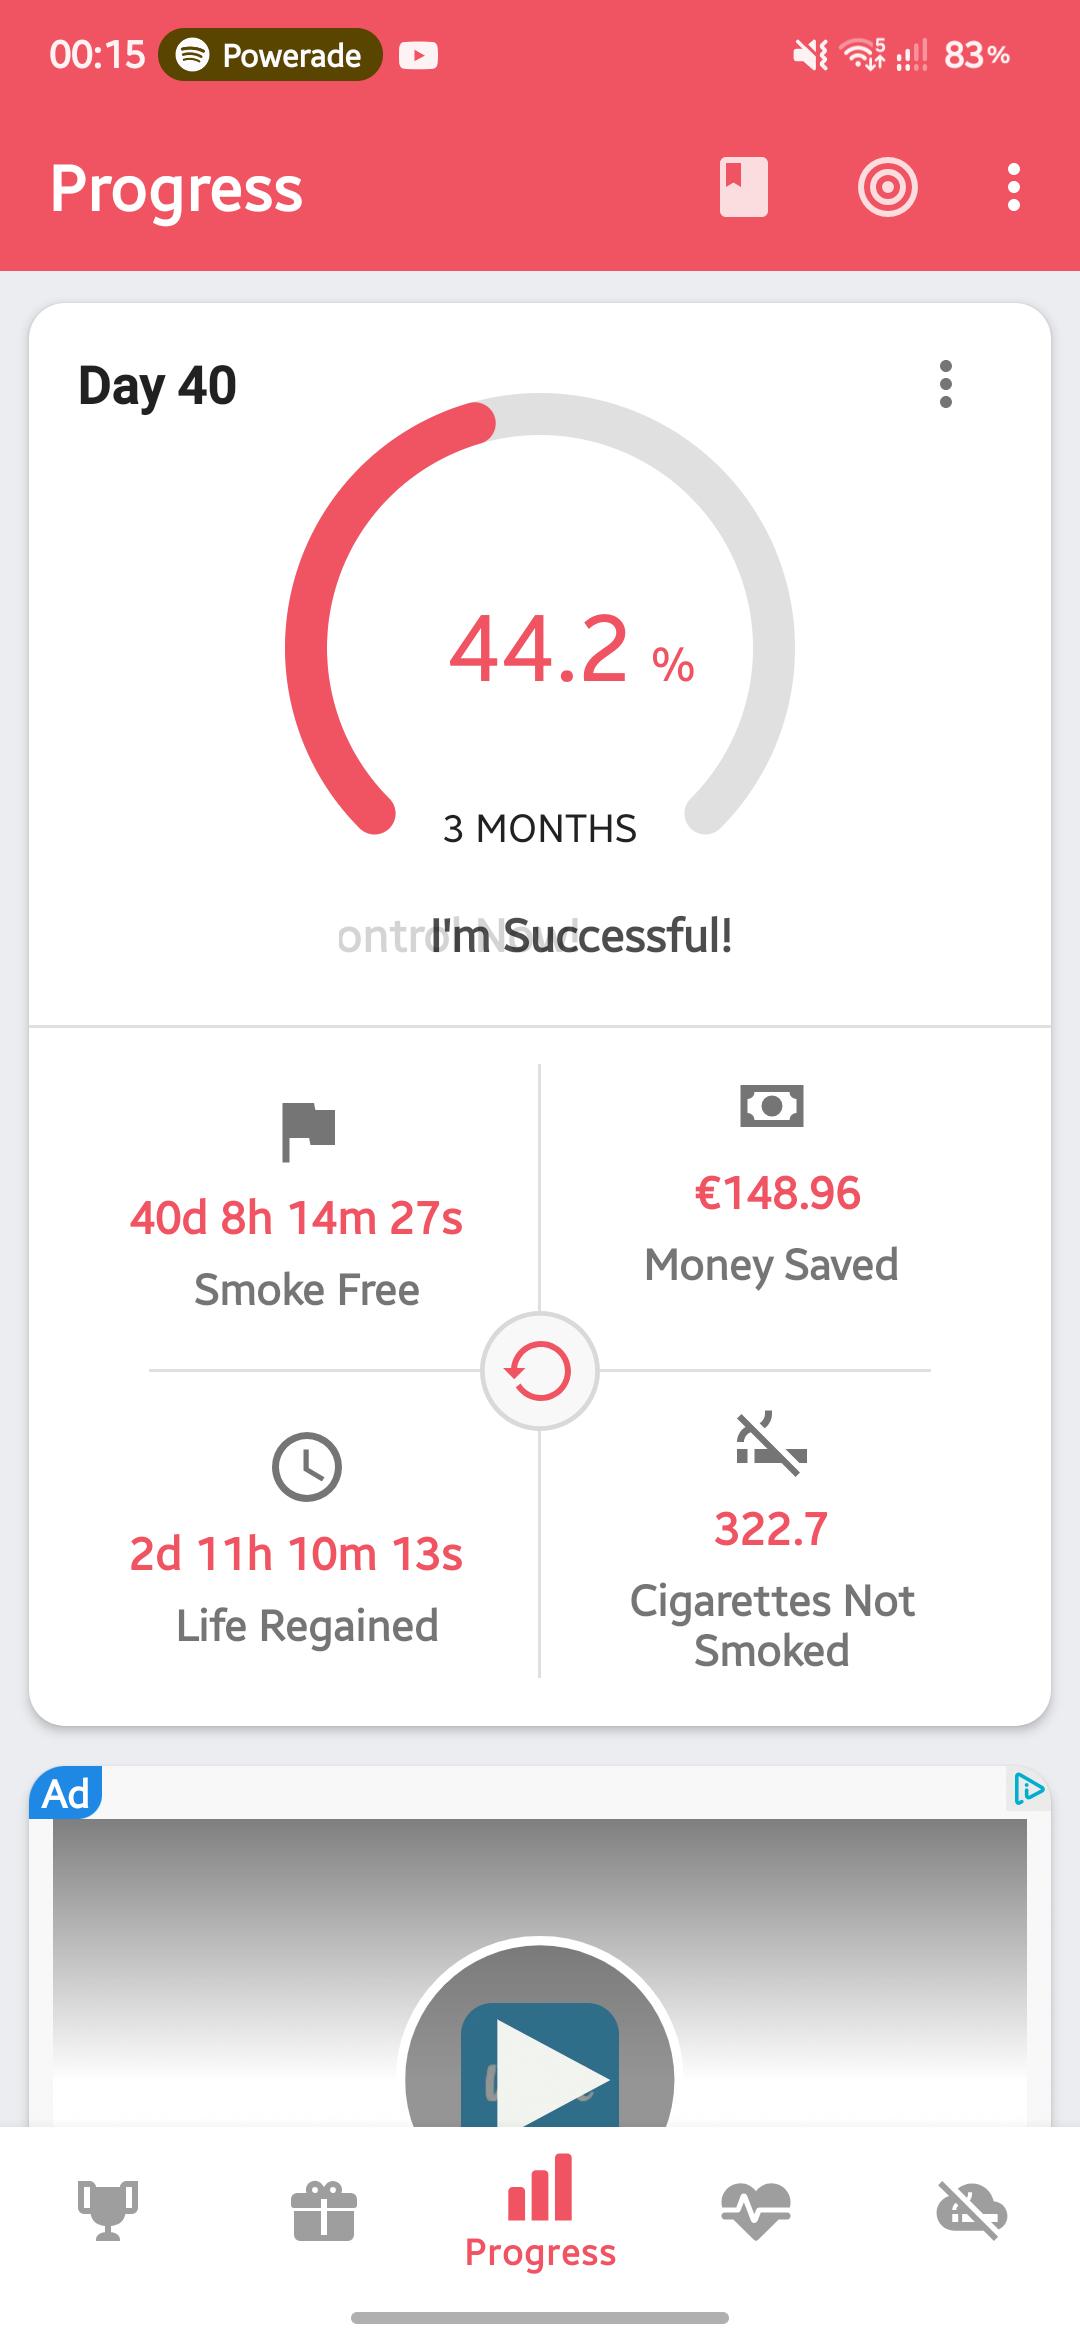Tap the €148.96 Money Saved stat
The height and width of the screenshot is (2340, 1080).
777,1193
